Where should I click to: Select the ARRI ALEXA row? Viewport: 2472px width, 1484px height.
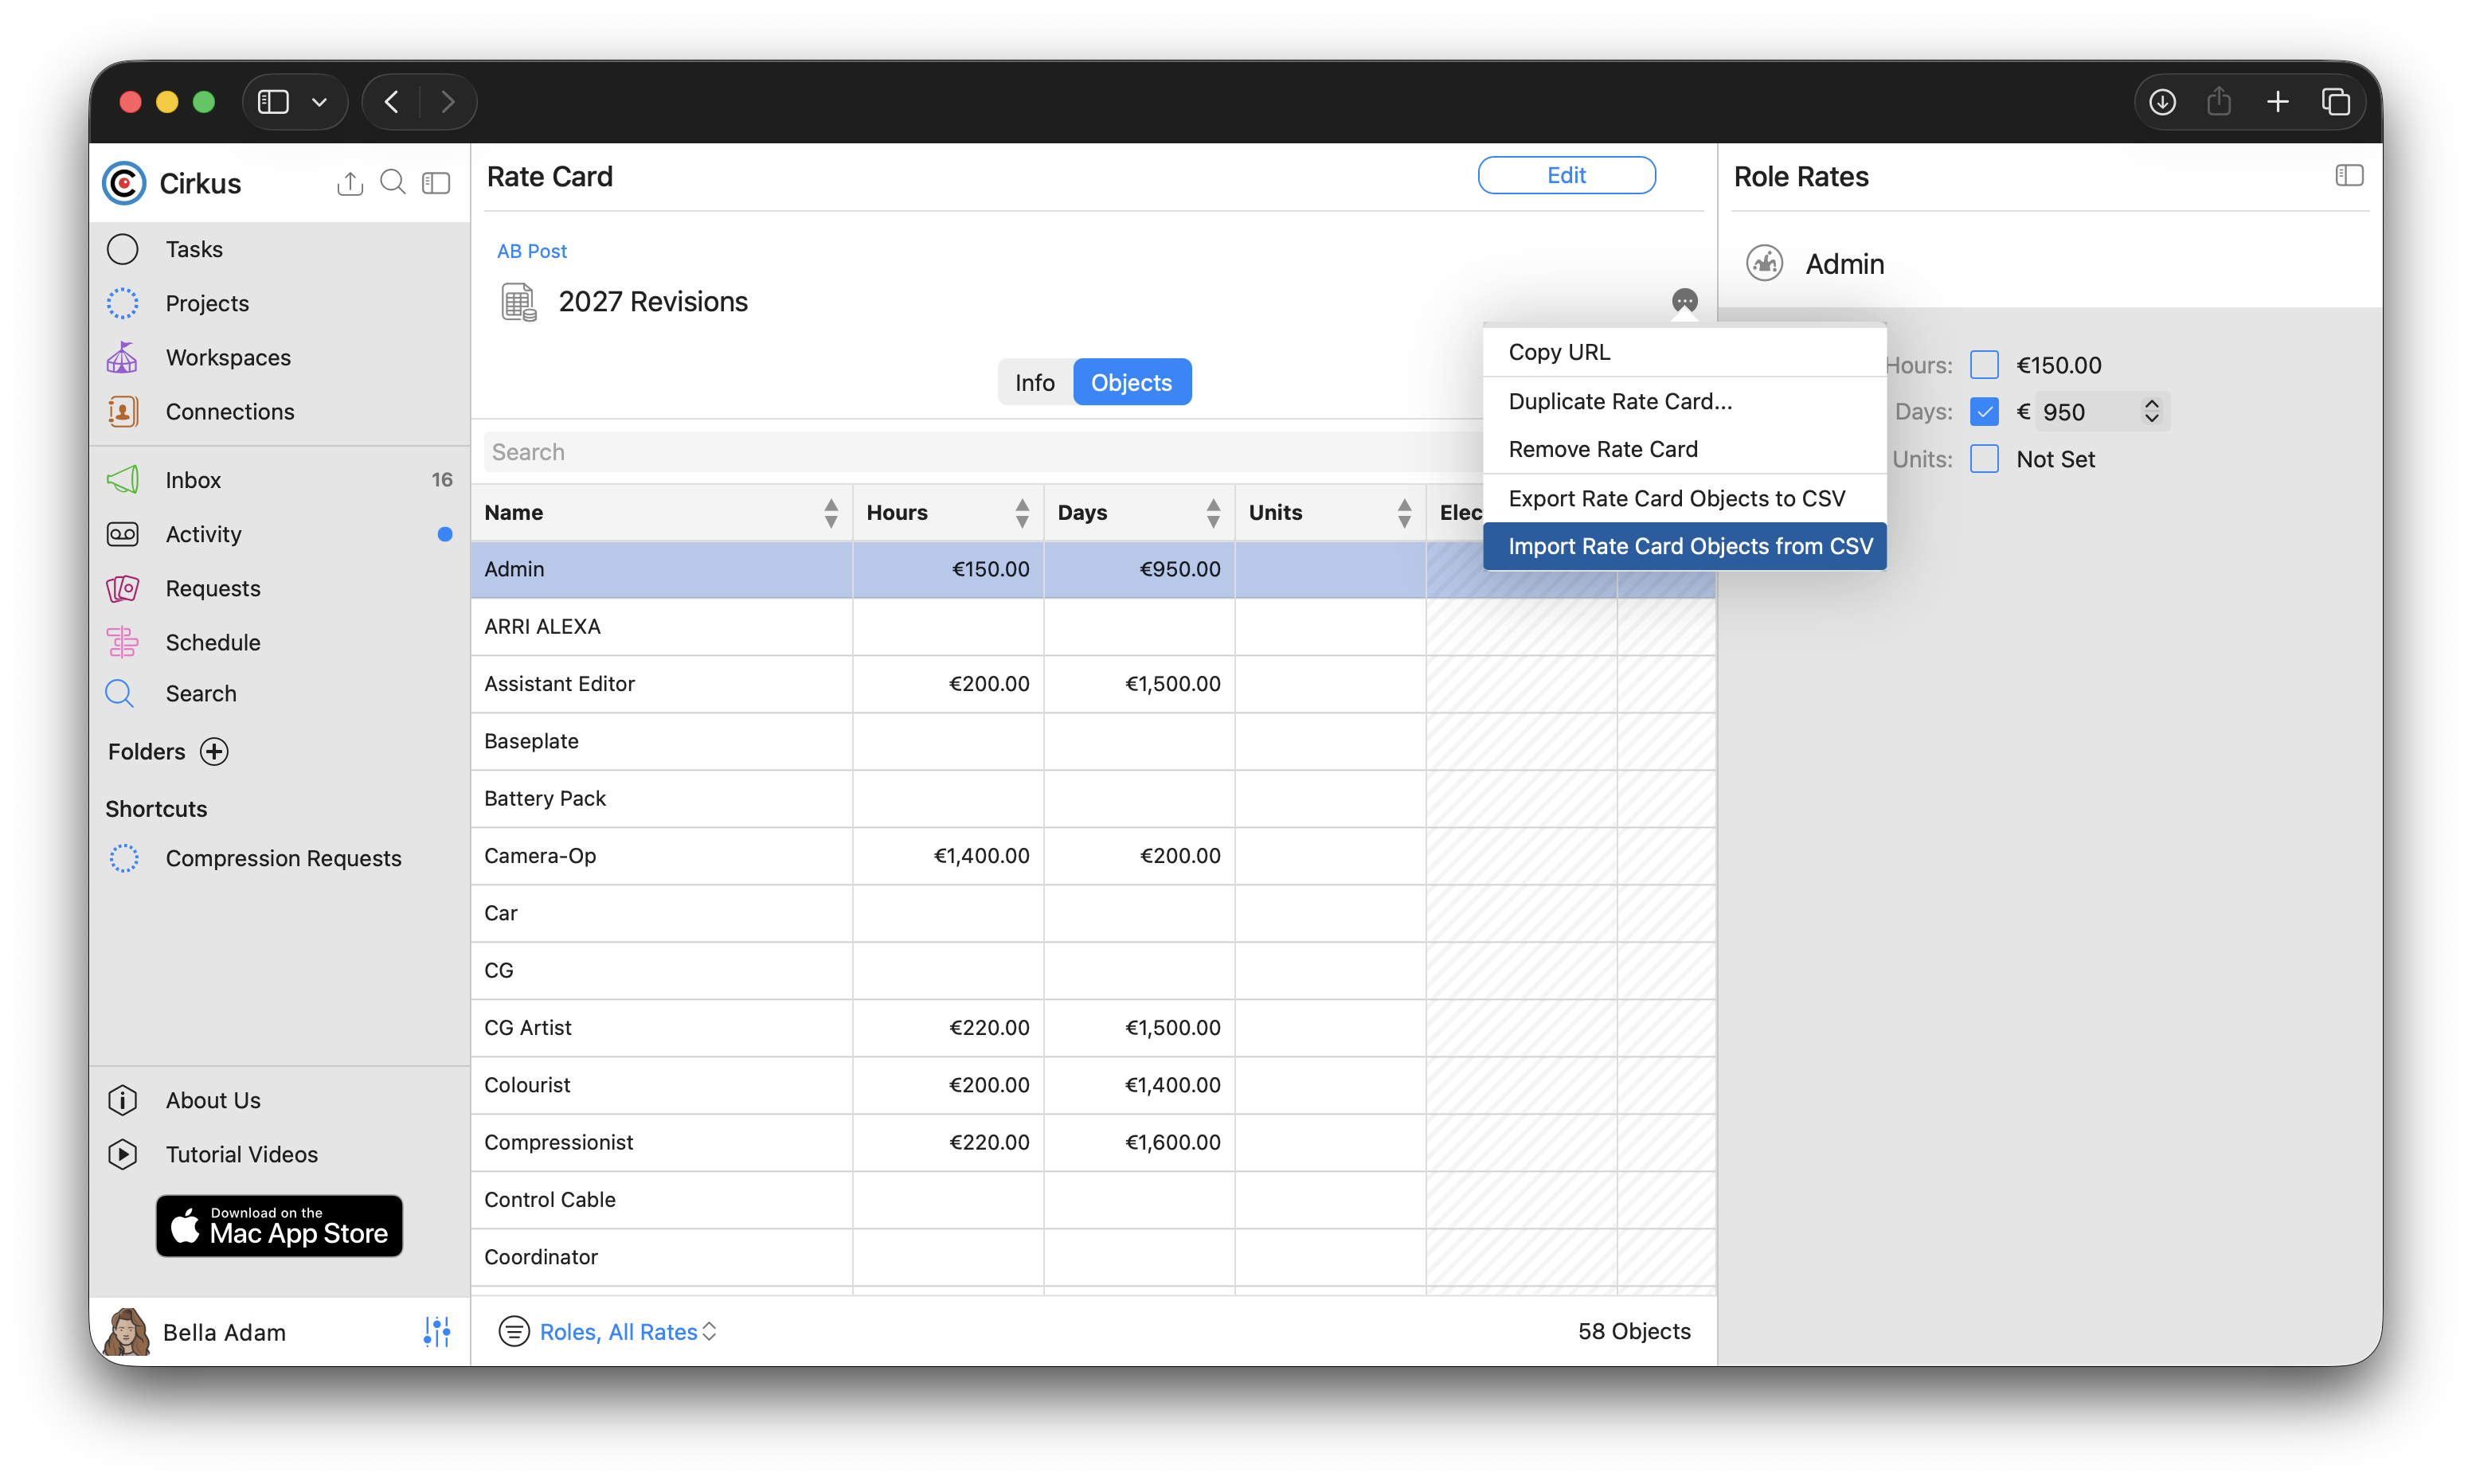point(1093,627)
